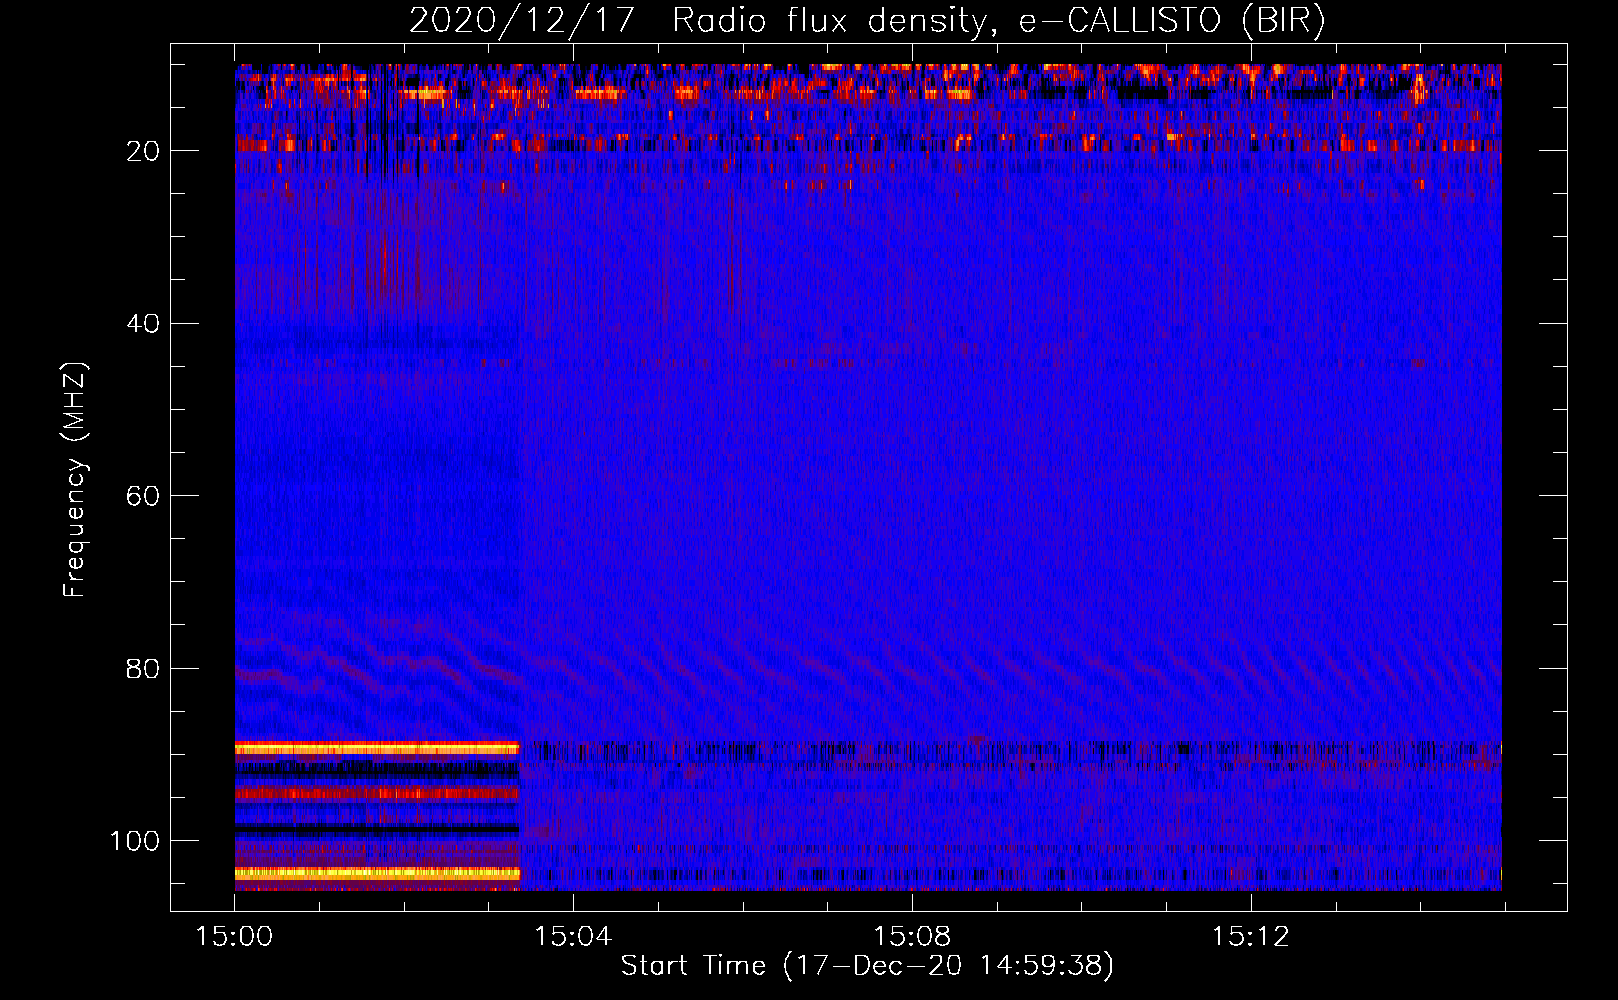Click the 40 MHz frequency tick label

(x=144, y=324)
